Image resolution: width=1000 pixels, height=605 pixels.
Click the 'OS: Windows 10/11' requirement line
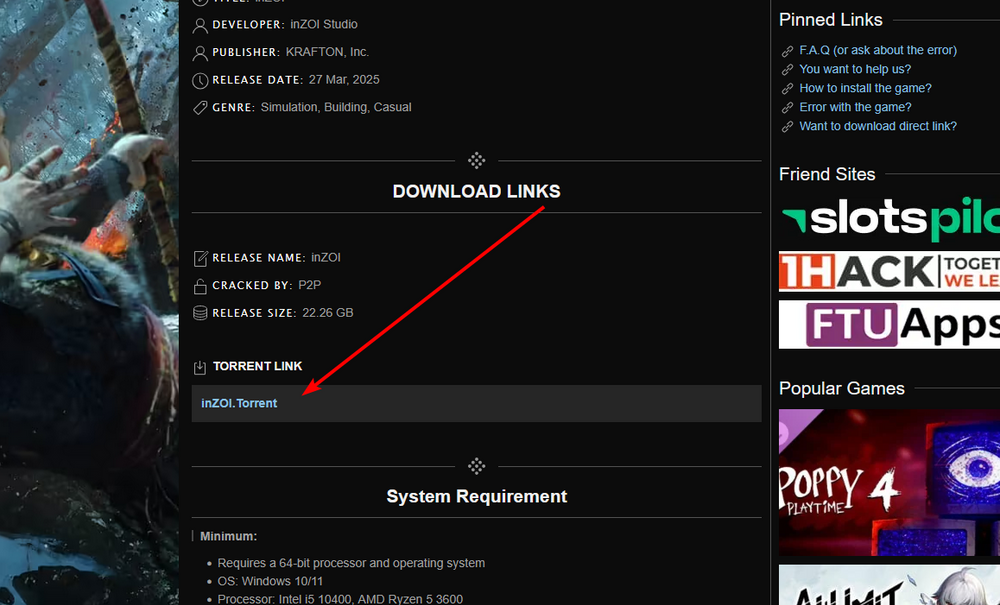click(x=270, y=581)
